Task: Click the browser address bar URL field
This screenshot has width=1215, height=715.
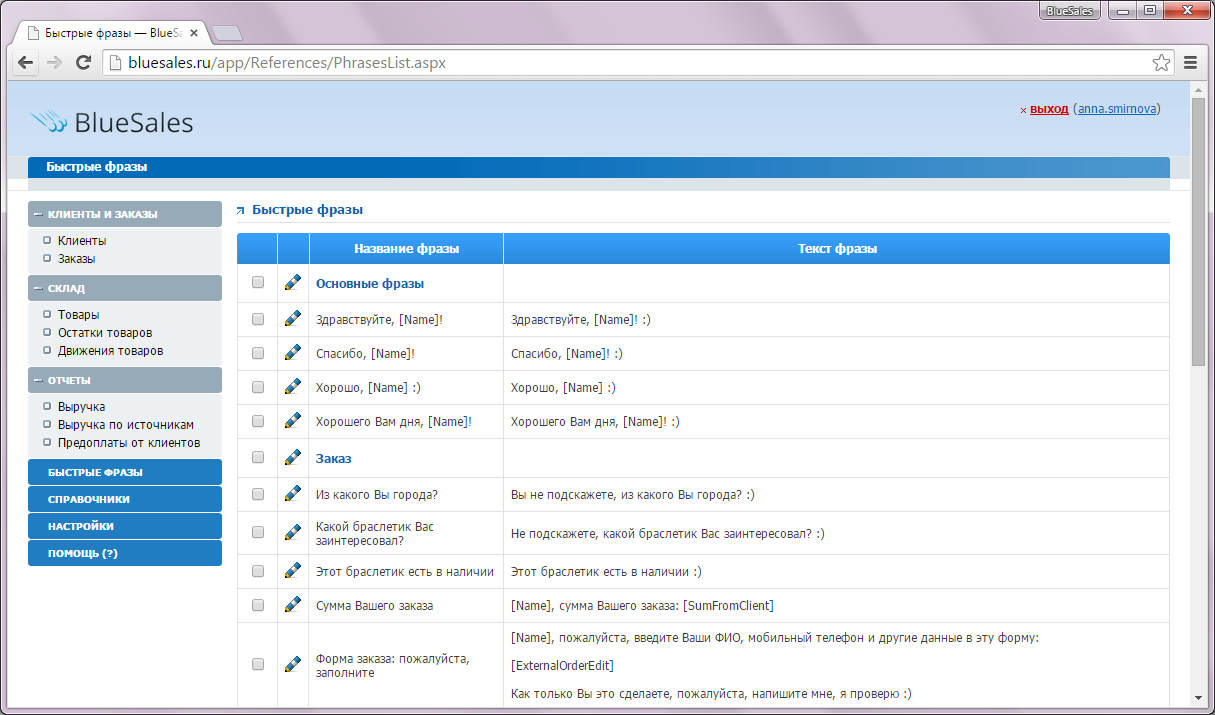Action: (x=600, y=63)
